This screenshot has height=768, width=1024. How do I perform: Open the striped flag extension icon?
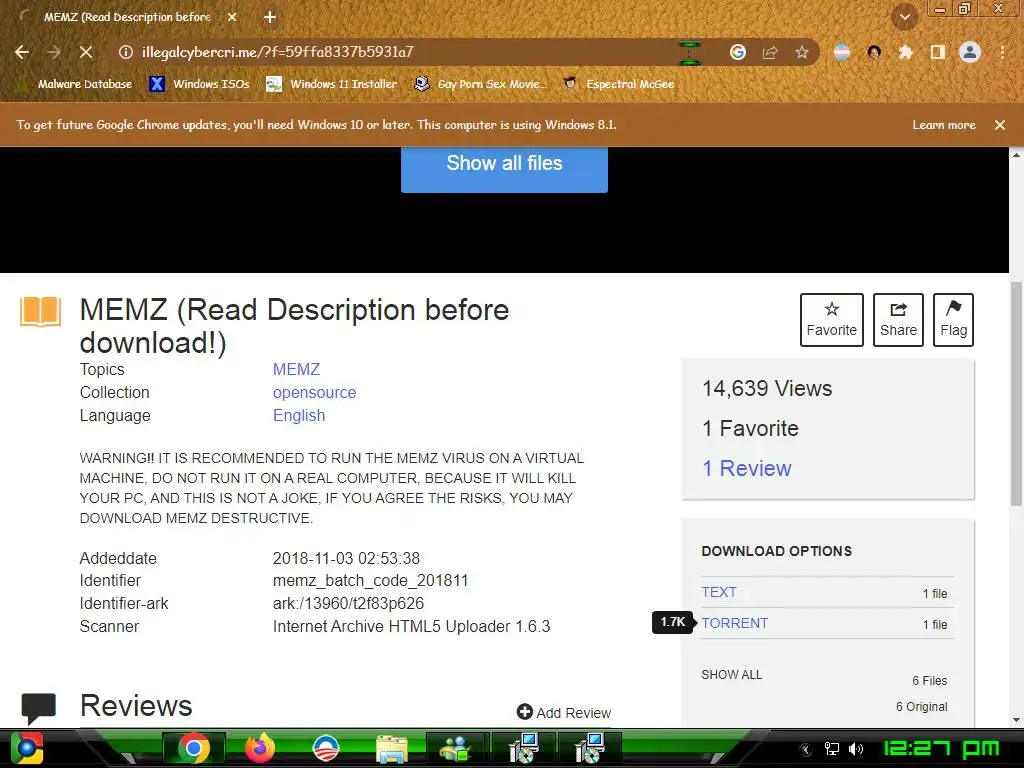(842, 52)
